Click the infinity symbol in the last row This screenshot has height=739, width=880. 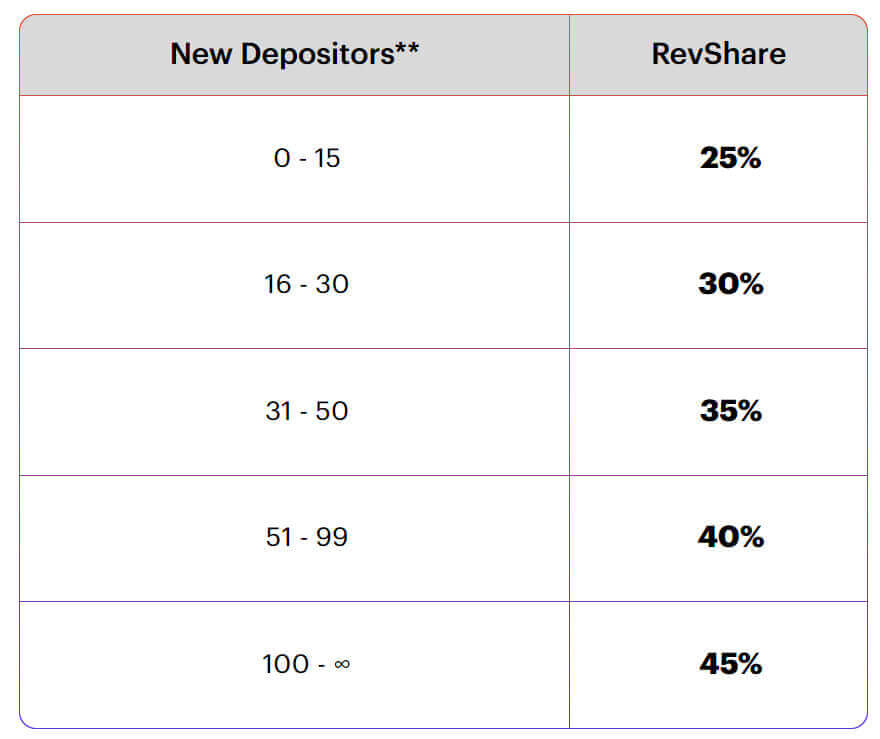pyautogui.click(x=342, y=664)
